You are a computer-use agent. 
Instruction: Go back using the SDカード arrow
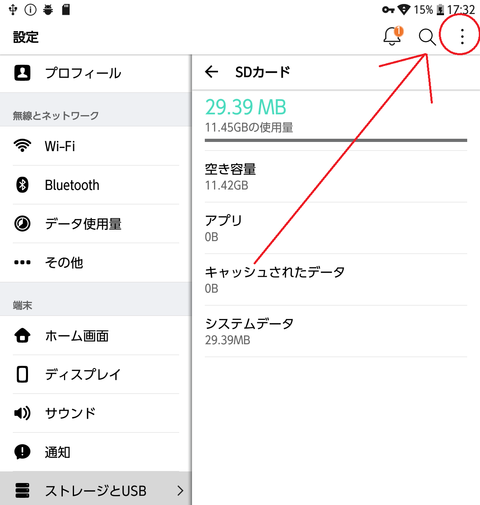tap(211, 72)
